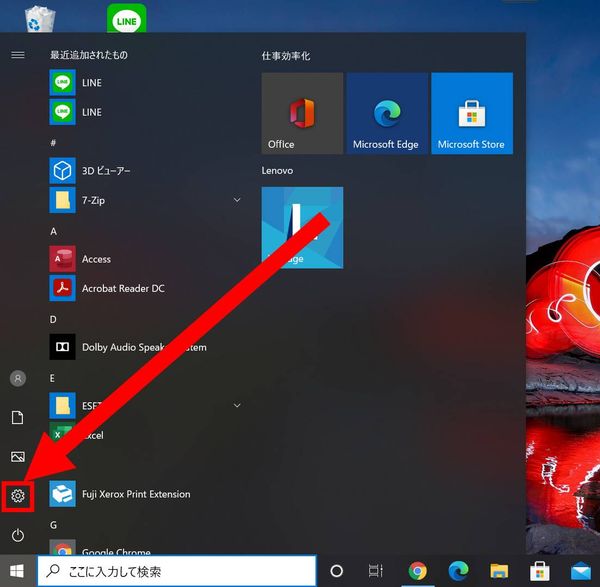Select the LINE desktop shortcut
The image size is (600, 587).
pyautogui.click(x=127, y=18)
